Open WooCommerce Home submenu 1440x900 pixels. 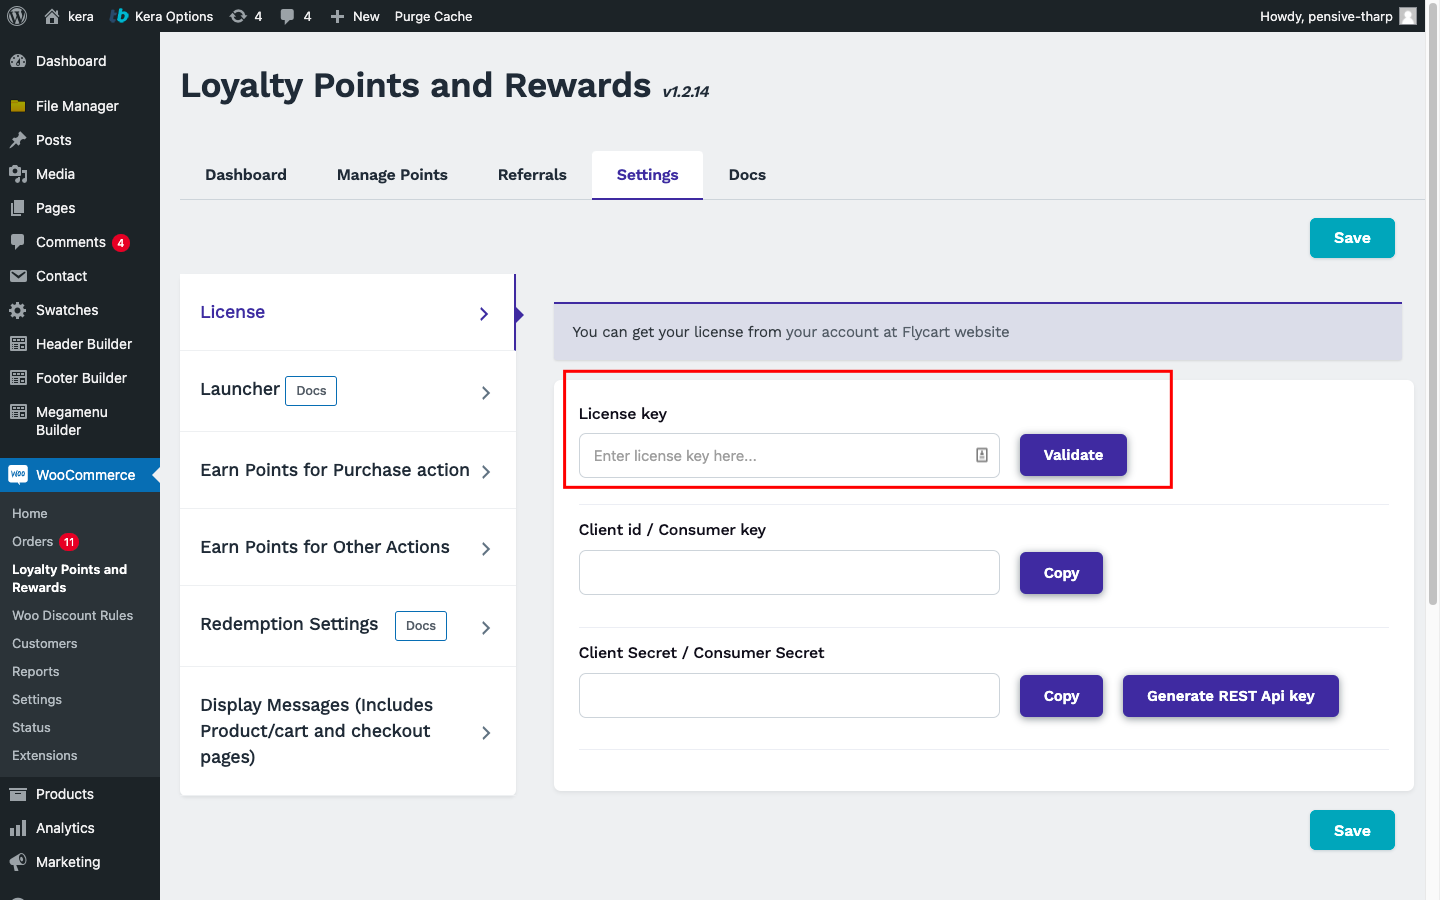coord(30,514)
